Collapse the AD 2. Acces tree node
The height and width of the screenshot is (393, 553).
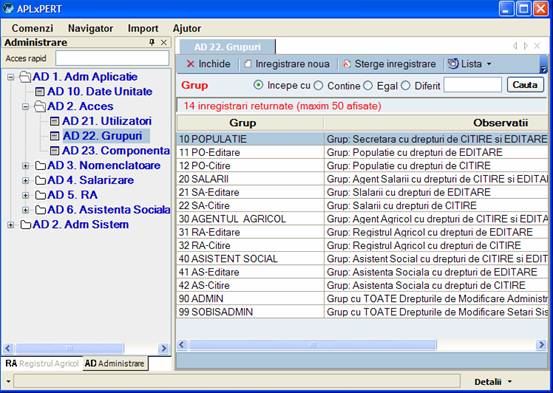point(25,106)
